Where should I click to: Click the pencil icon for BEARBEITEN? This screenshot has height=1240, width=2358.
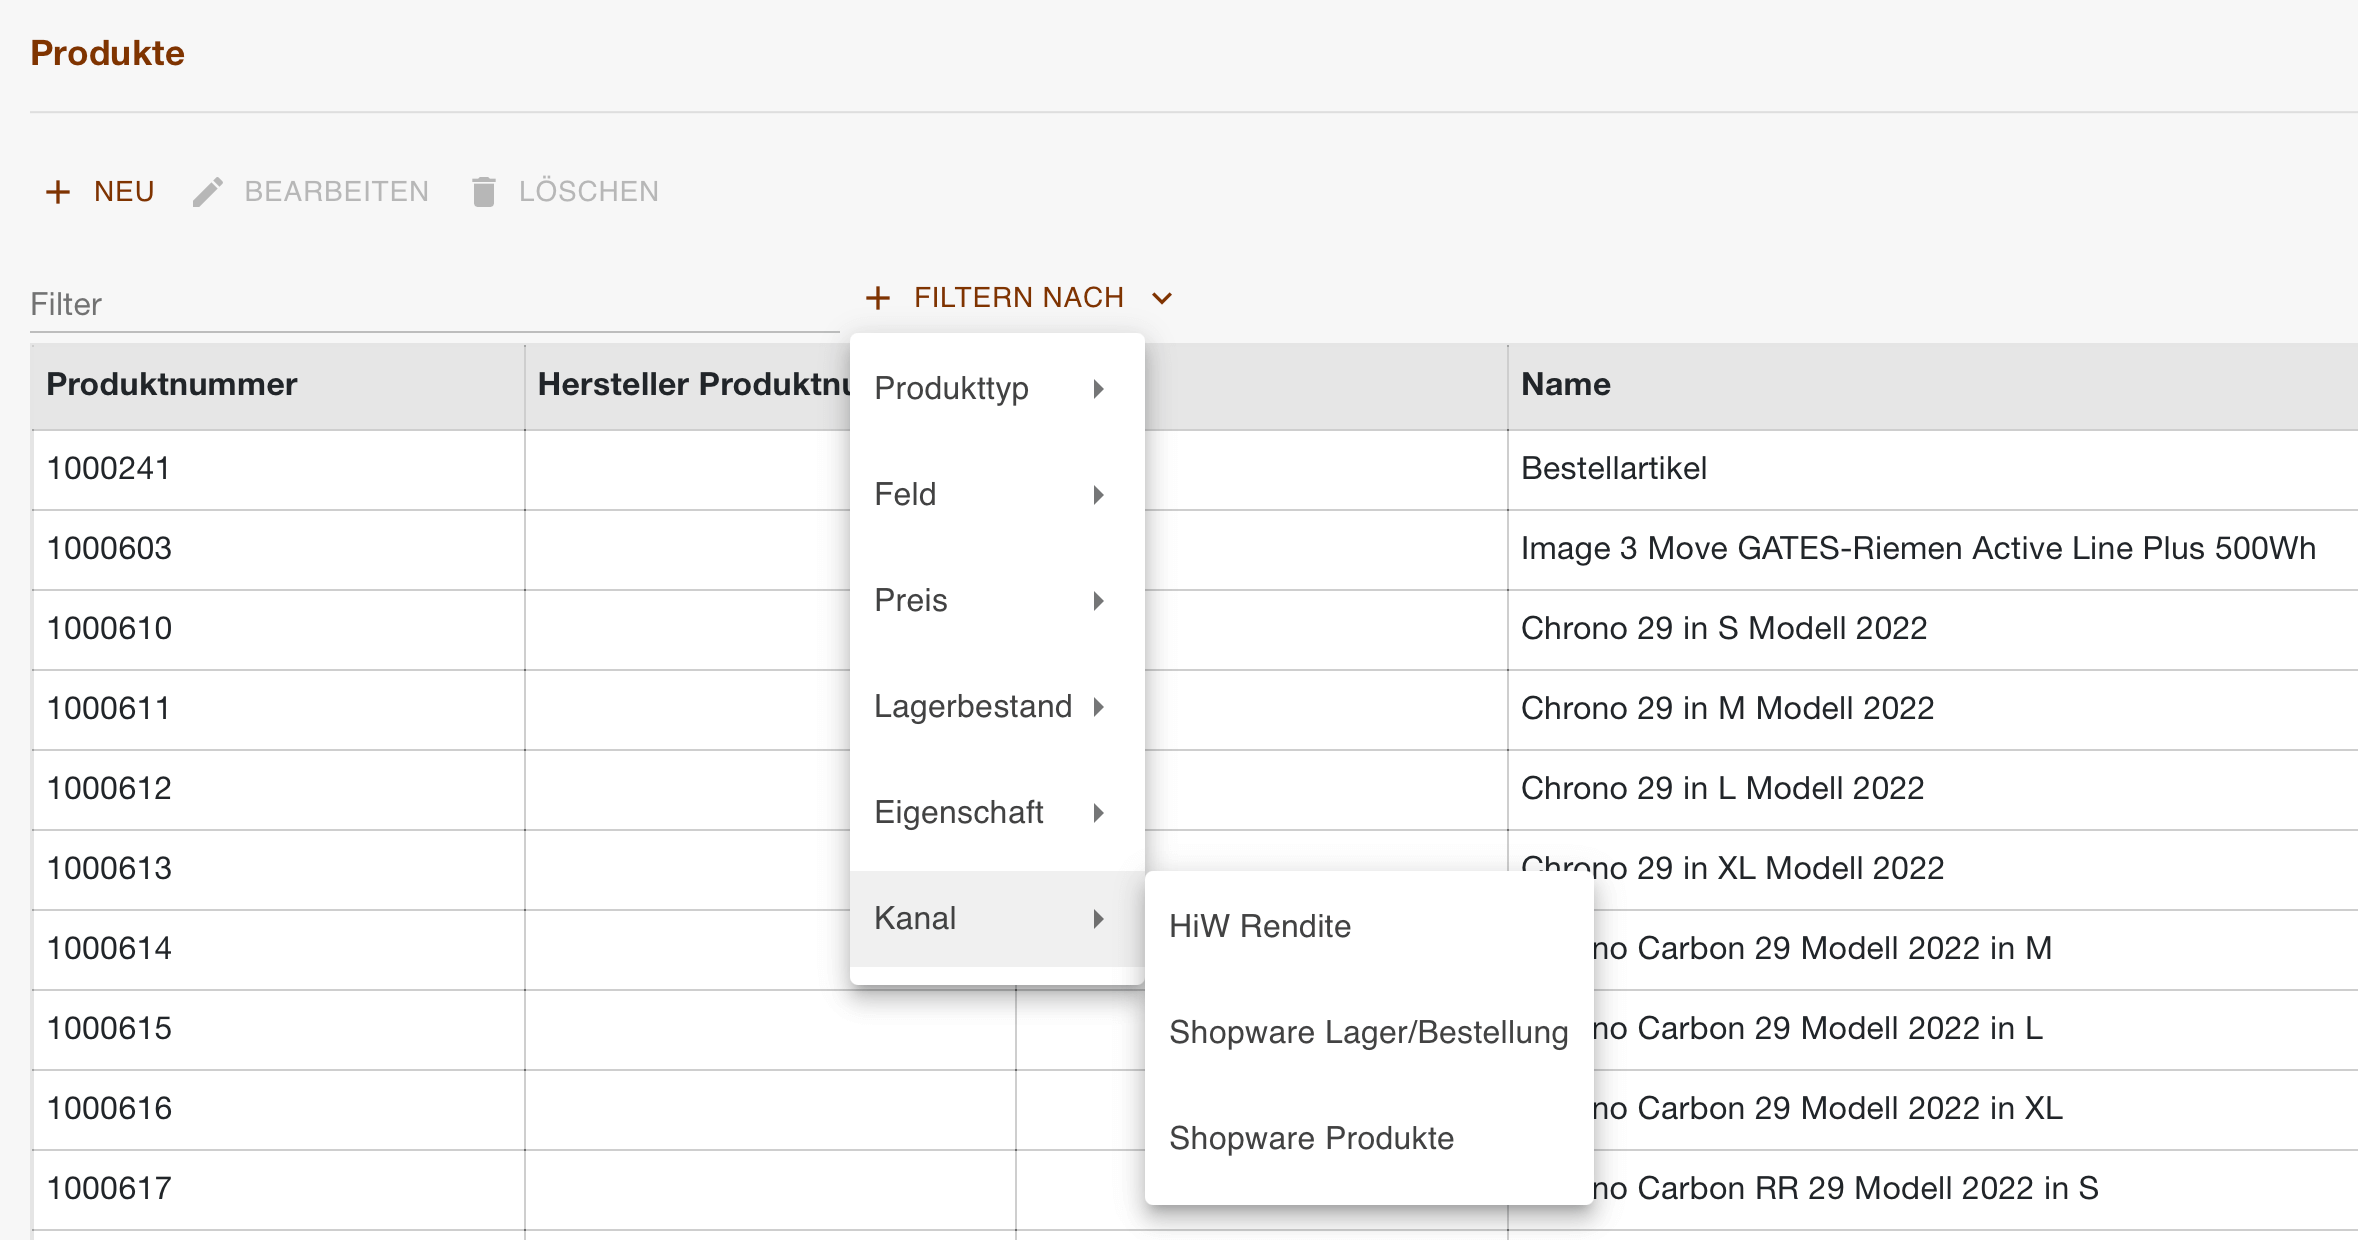207,191
